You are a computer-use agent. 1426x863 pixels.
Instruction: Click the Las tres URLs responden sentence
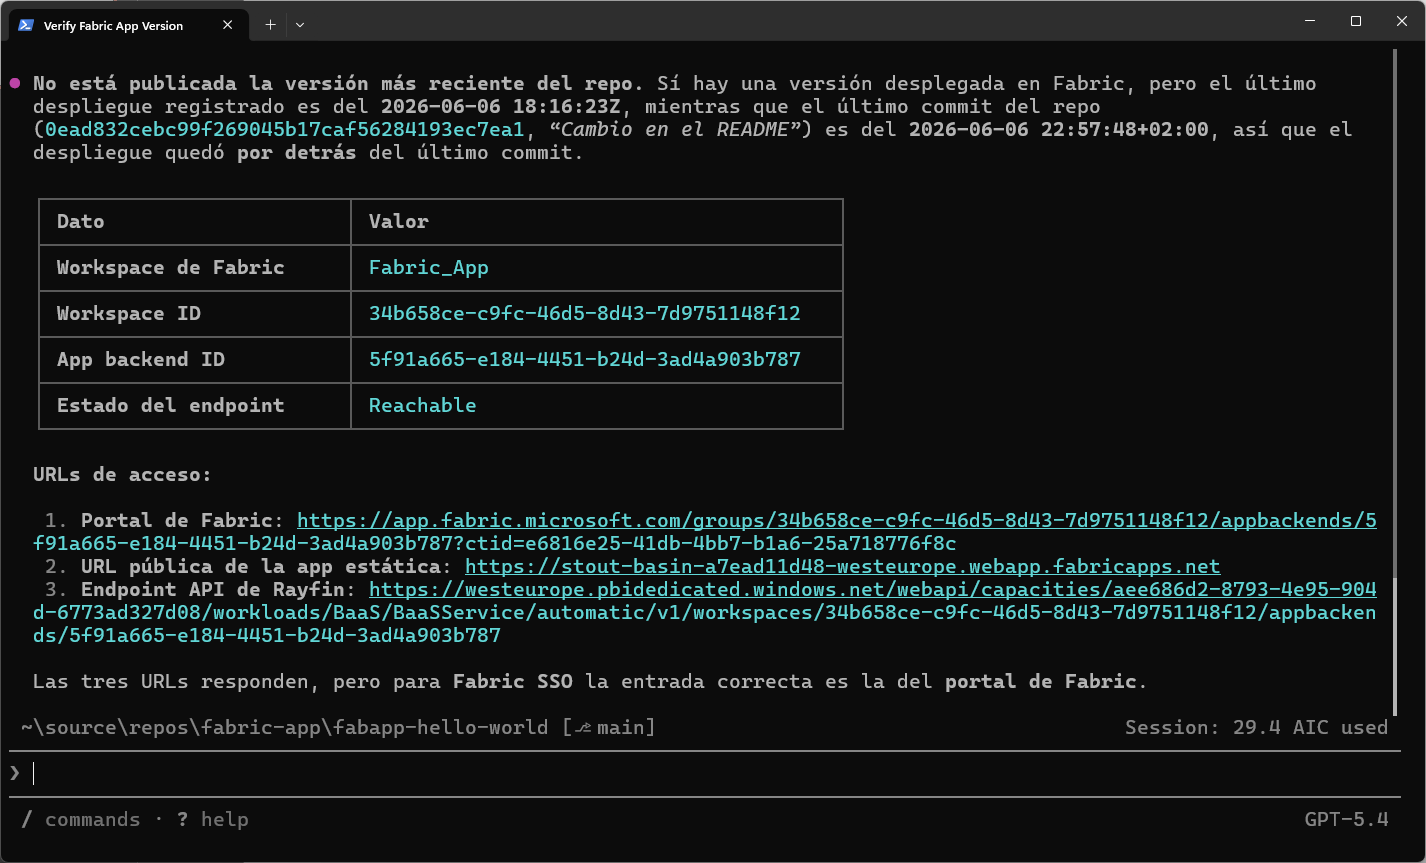(590, 681)
